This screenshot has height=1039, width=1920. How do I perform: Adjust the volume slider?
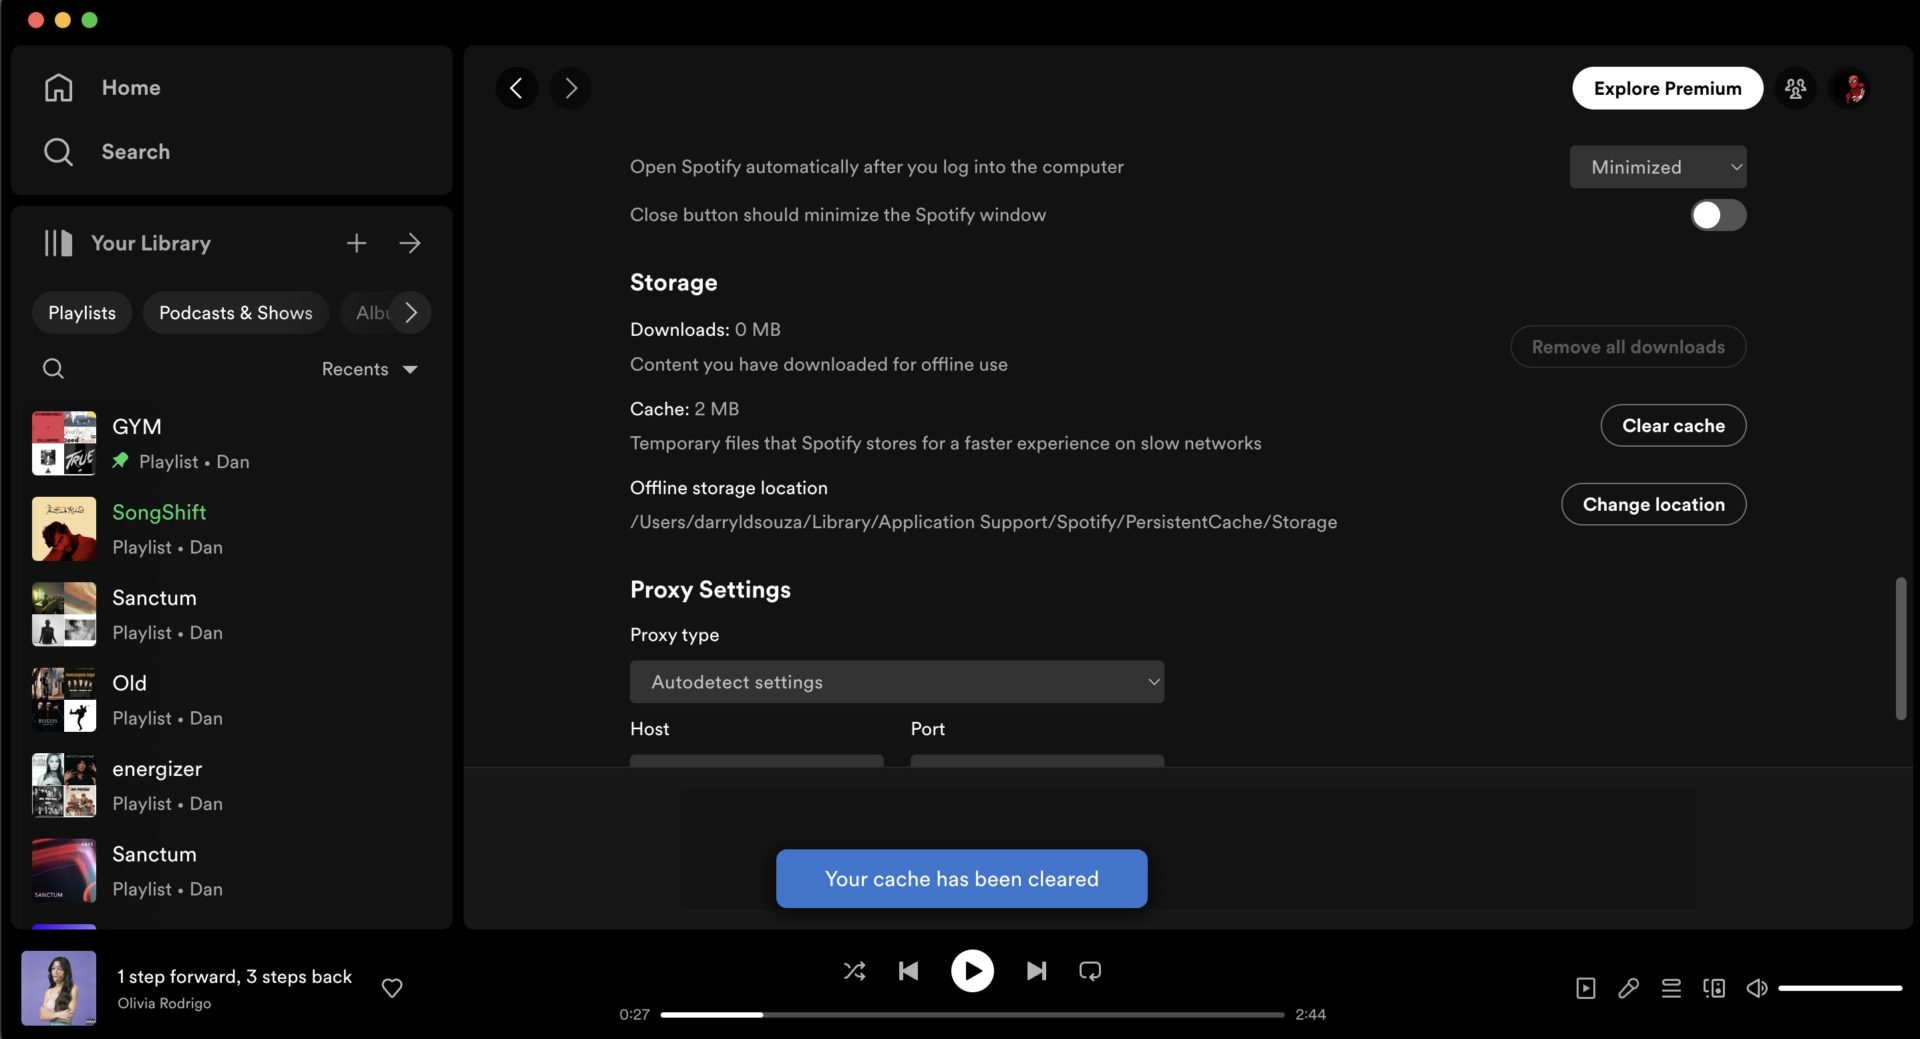(1840, 988)
